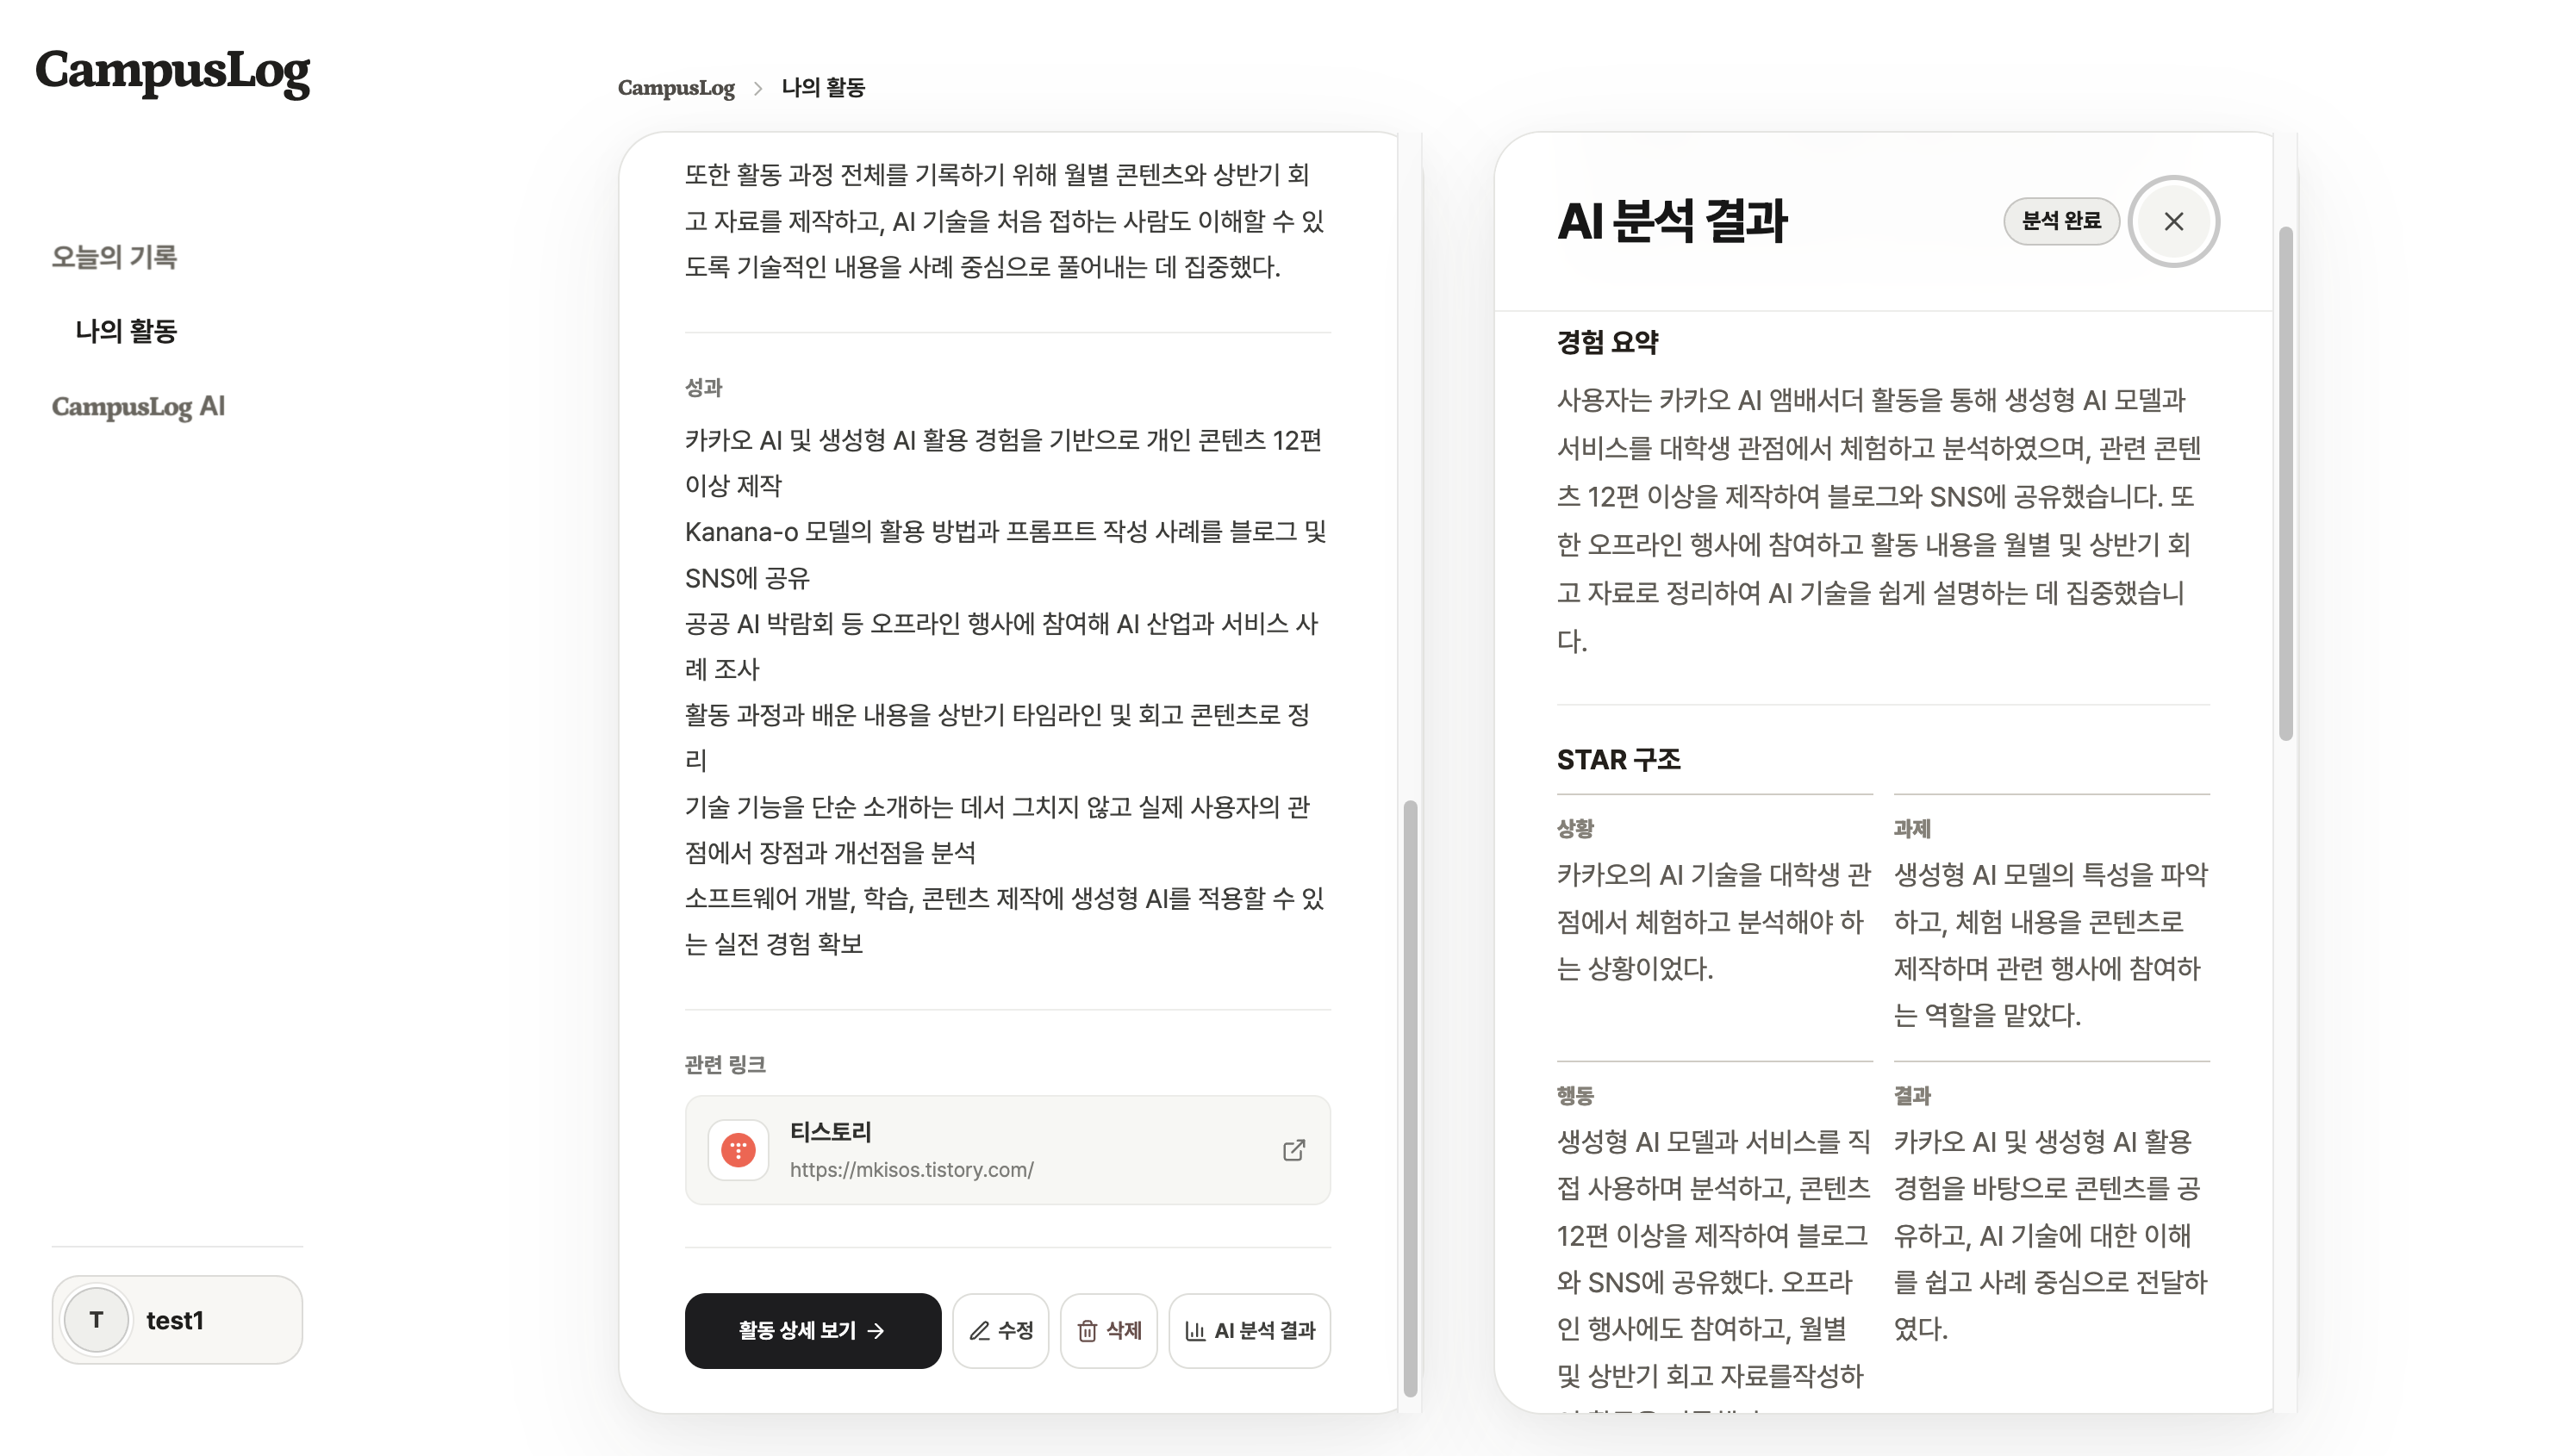This screenshot has width=2568, height=1456.
Task: Click the CampusLog logo in sidebar
Action: tap(173, 72)
